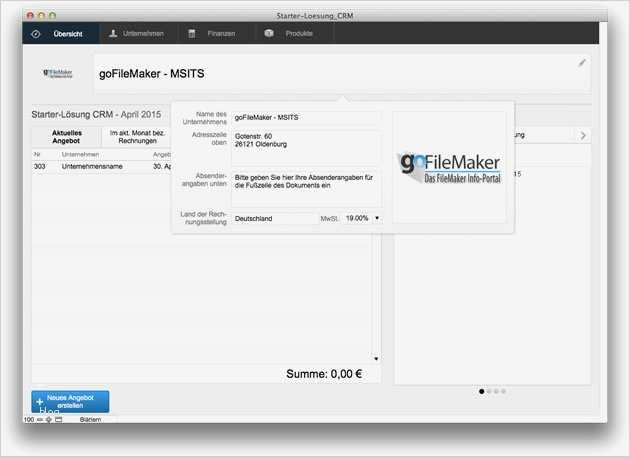This screenshot has height=457, width=630.
Task: Click the Finanzen calculator icon
Action: pos(192,34)
